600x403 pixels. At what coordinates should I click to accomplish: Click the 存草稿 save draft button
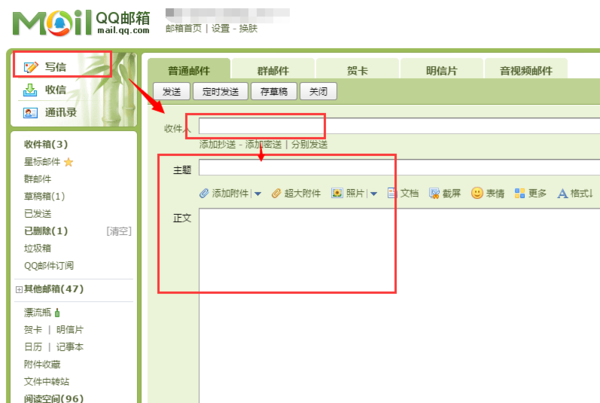point(274,91)
